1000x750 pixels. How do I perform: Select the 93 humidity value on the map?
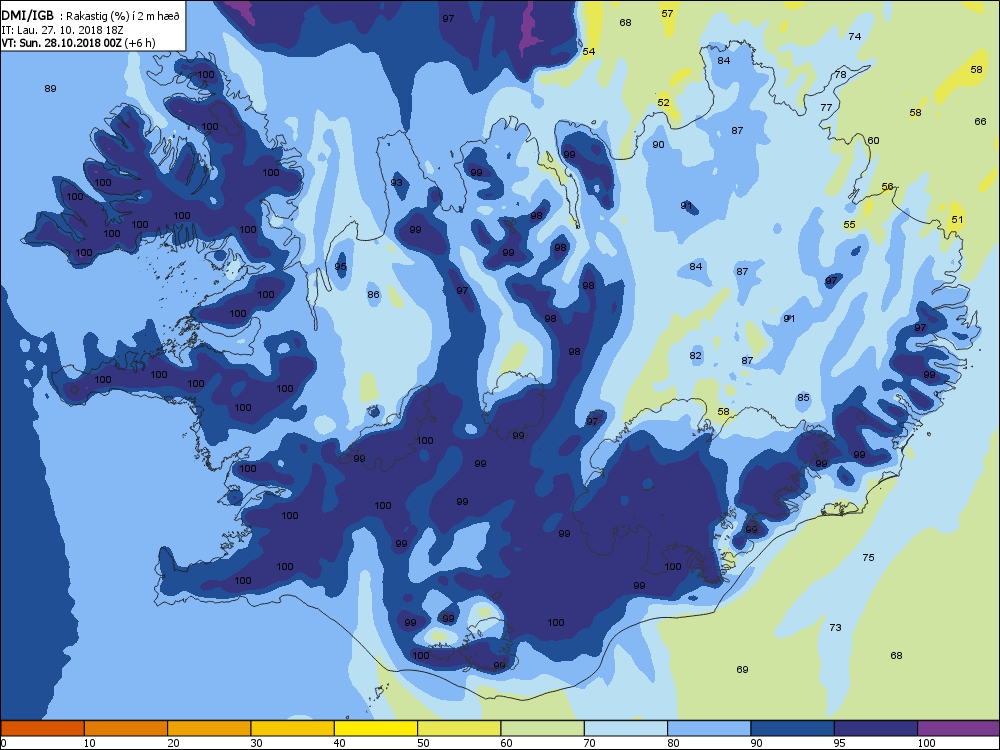coord(397,182)
